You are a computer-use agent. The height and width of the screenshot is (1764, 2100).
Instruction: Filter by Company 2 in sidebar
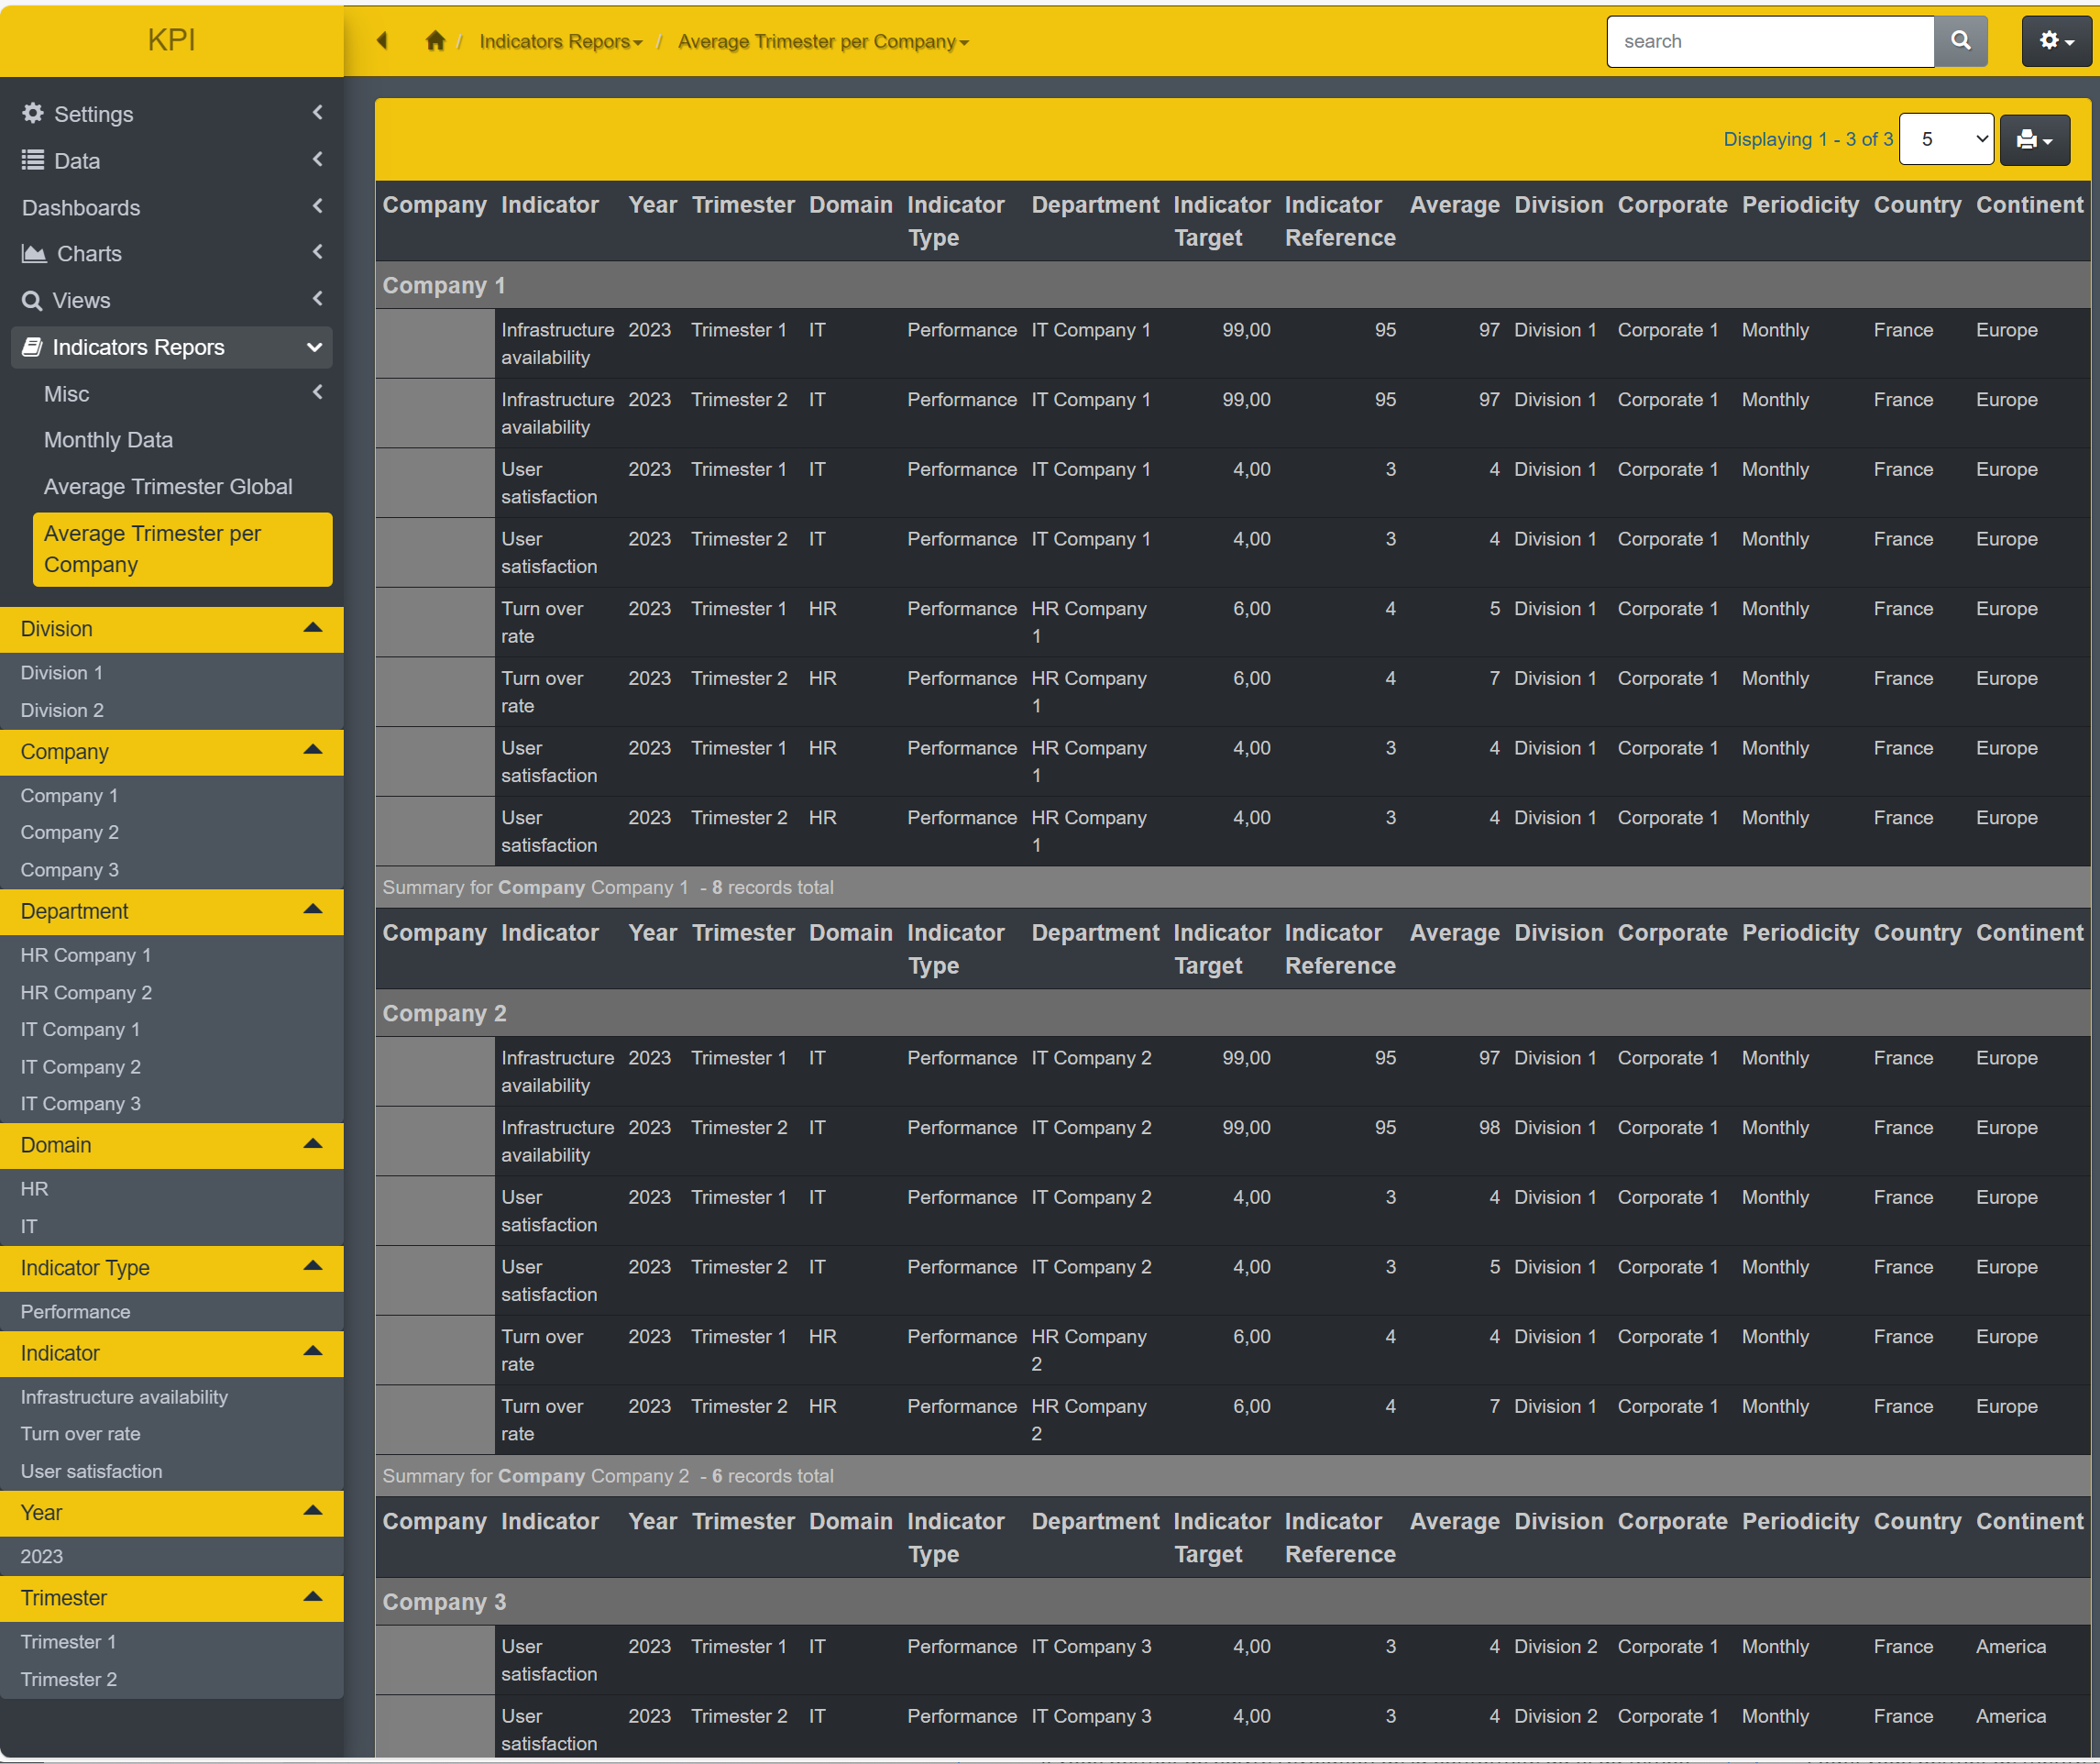(x=70, y=832)
